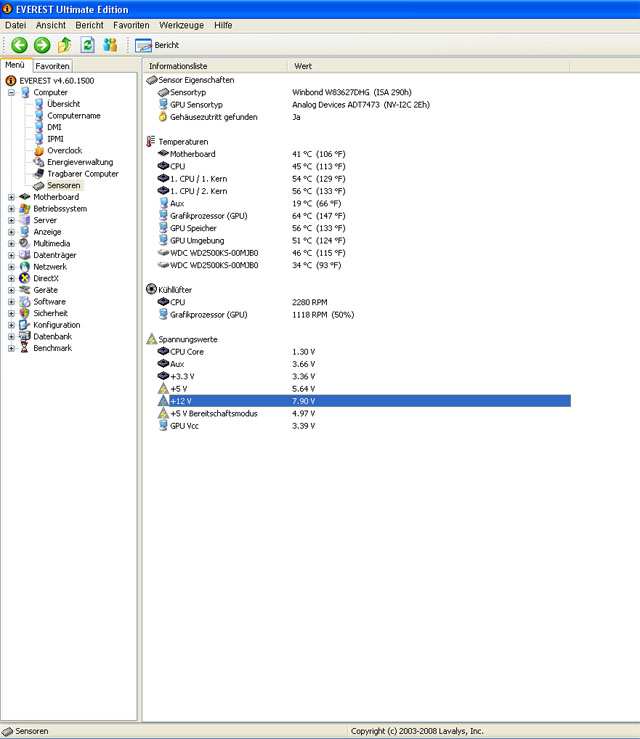Expand the Anzeige tree node
Viewport: 640px width, 739px height.
pos(11,232)
